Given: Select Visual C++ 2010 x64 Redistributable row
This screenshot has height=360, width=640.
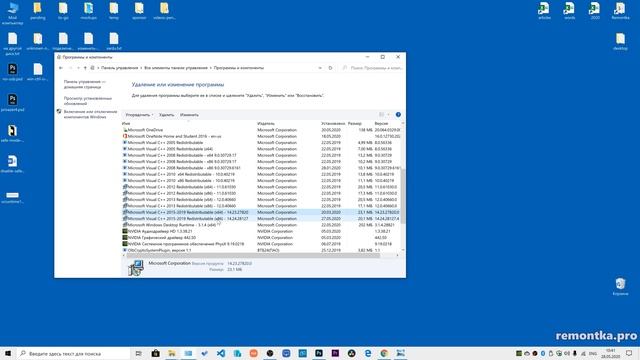Looking at the screenshot, I should coord(261,174).
